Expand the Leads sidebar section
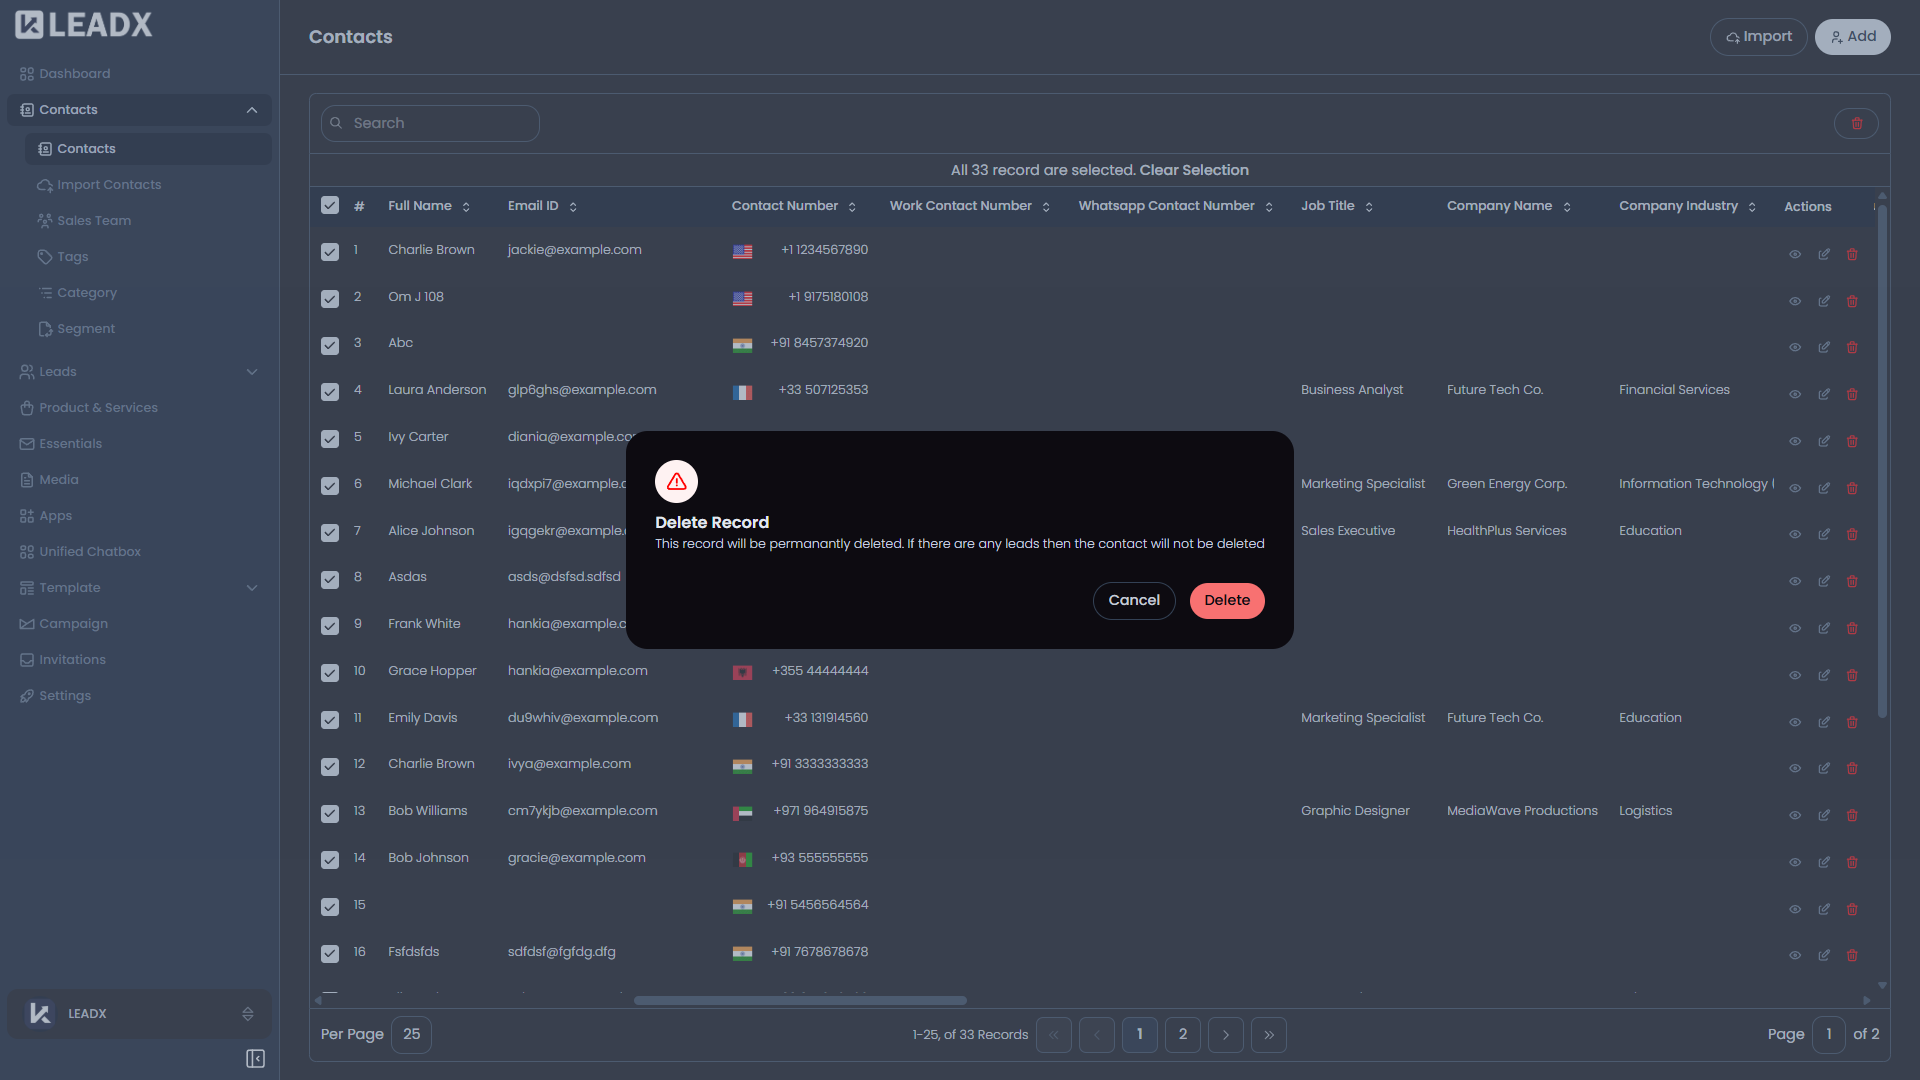 (252, 371)
